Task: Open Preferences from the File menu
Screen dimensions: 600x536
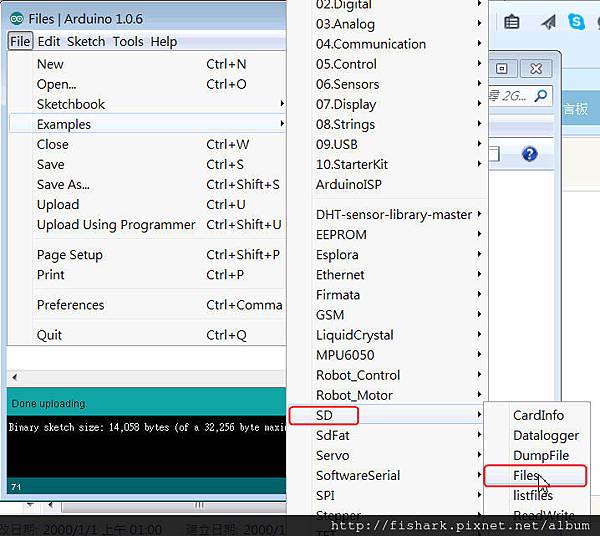Action: pos(147,305)
